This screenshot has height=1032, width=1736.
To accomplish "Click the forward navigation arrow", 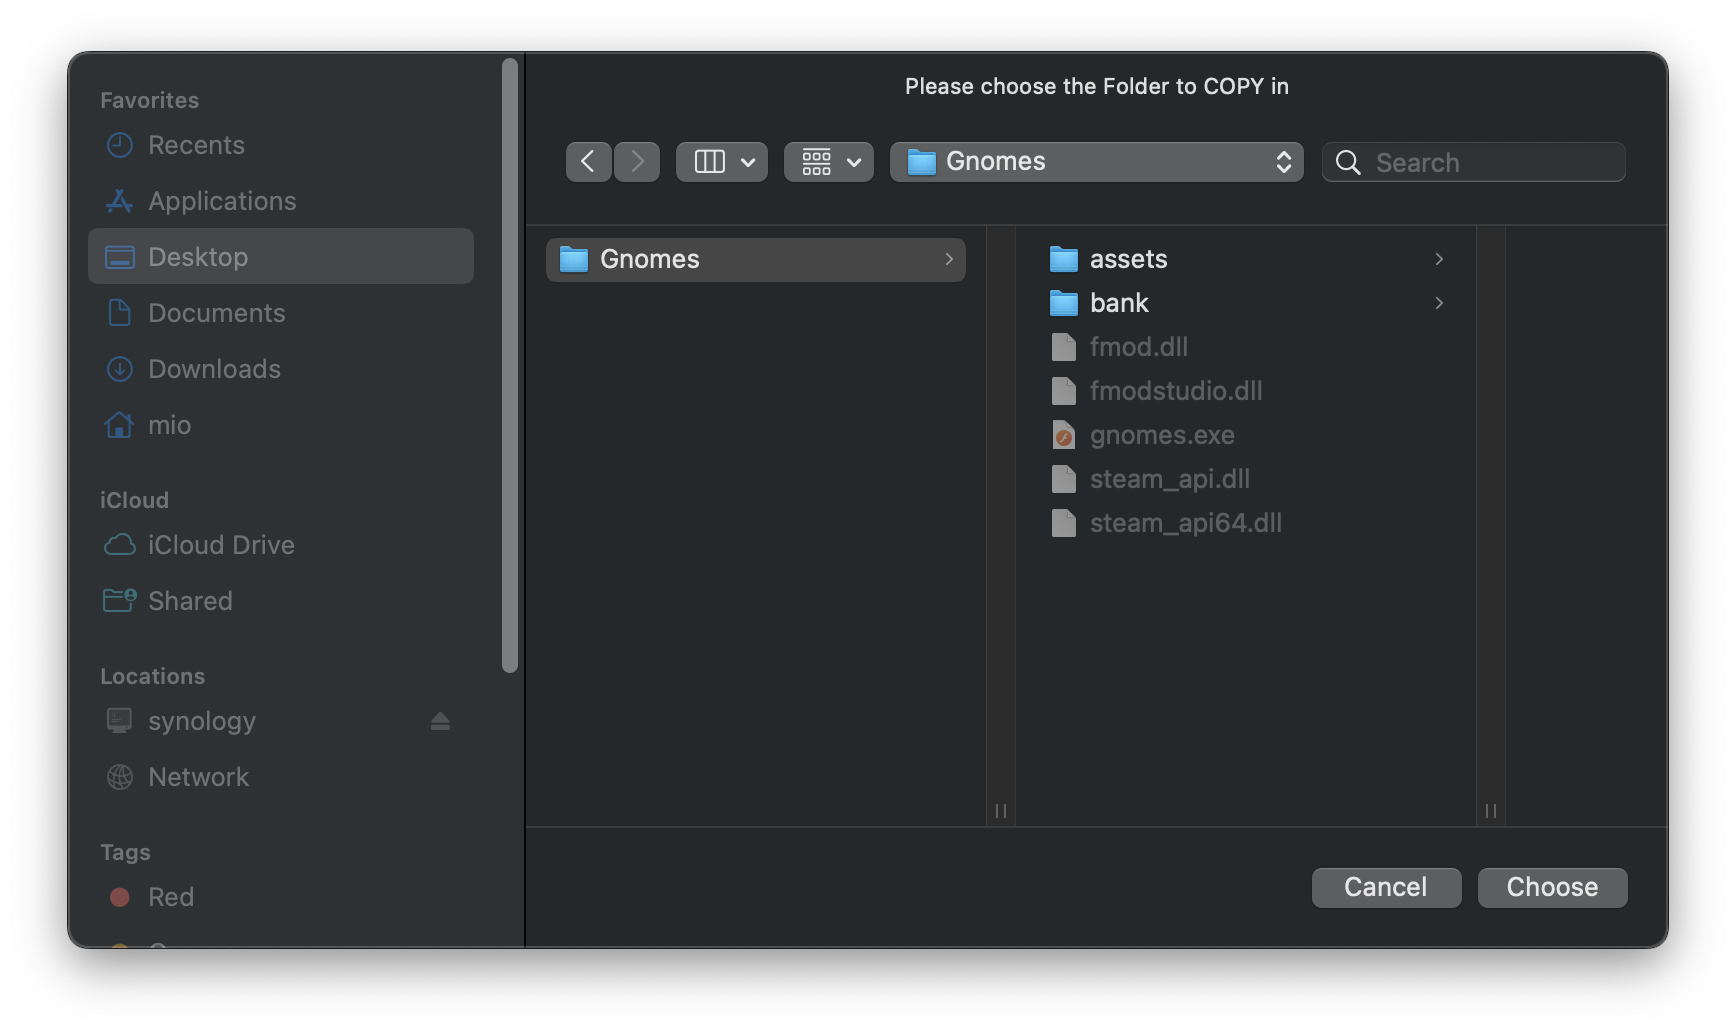I will coord(637,162).
